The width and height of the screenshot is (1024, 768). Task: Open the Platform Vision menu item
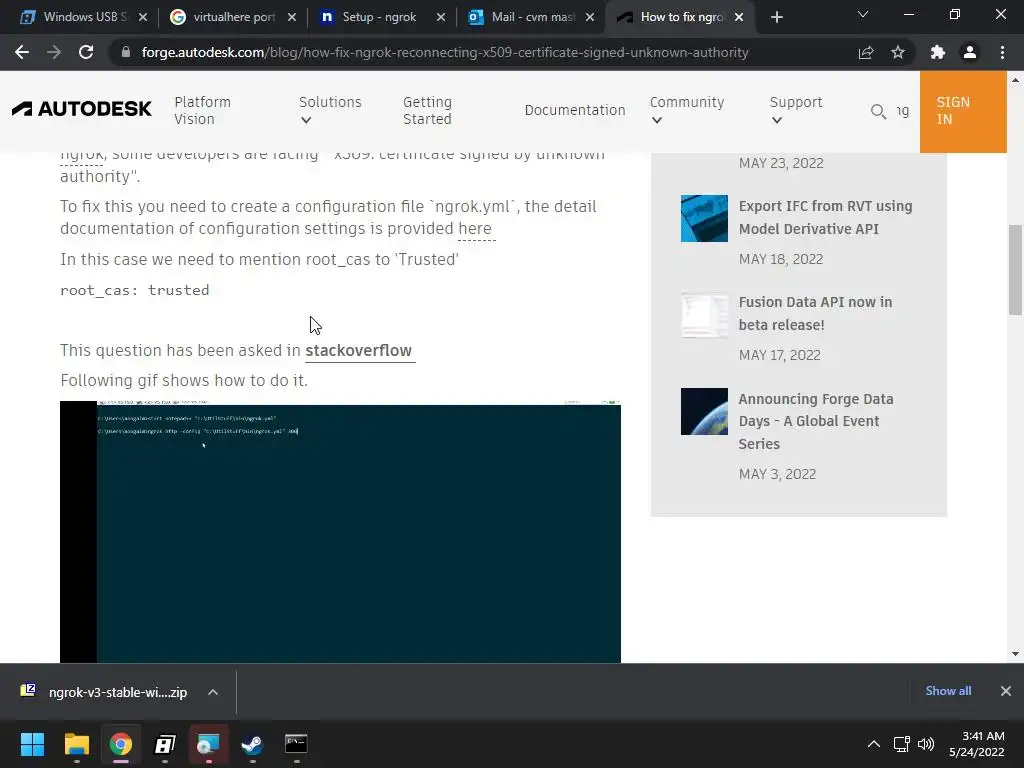202,110
